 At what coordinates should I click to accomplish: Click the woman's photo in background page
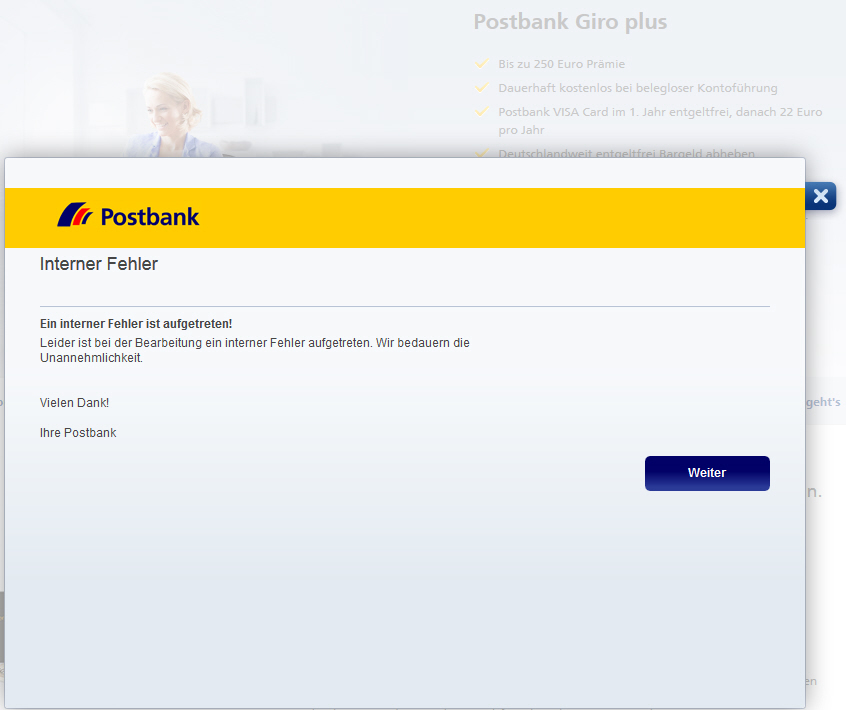(172, 116)
